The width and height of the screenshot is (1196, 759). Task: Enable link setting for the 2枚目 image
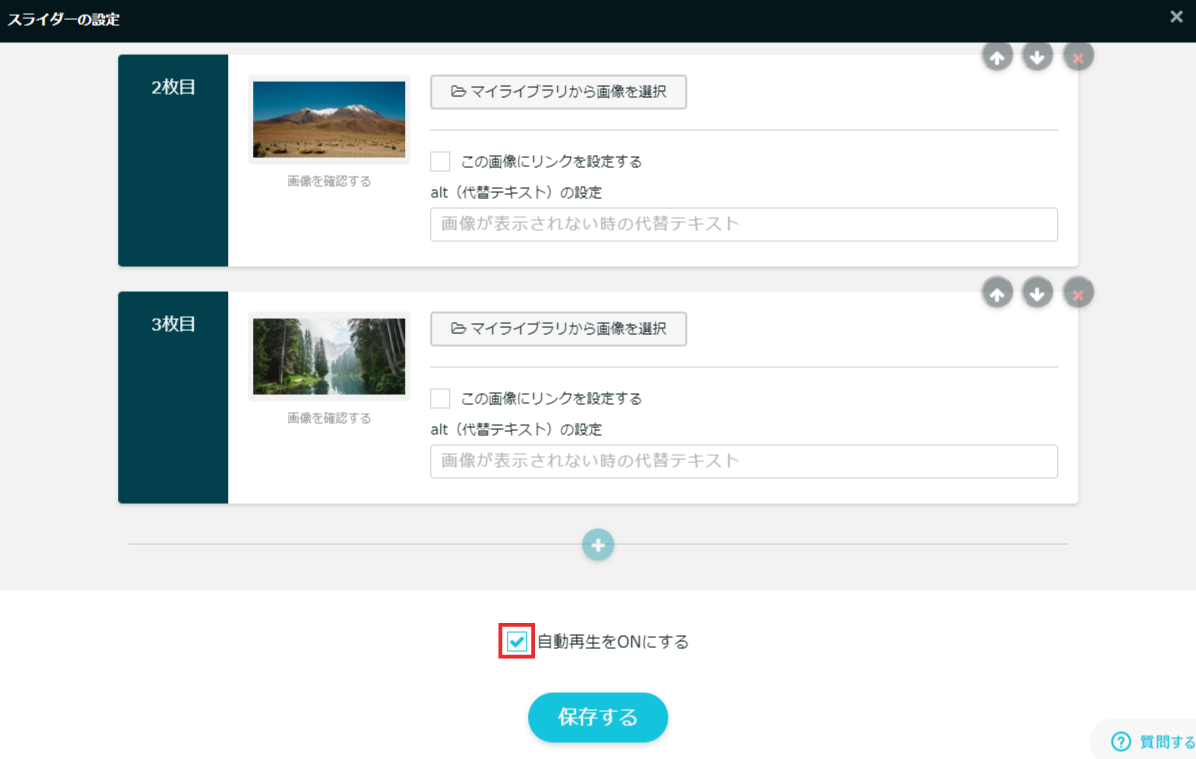pos(440,162)
